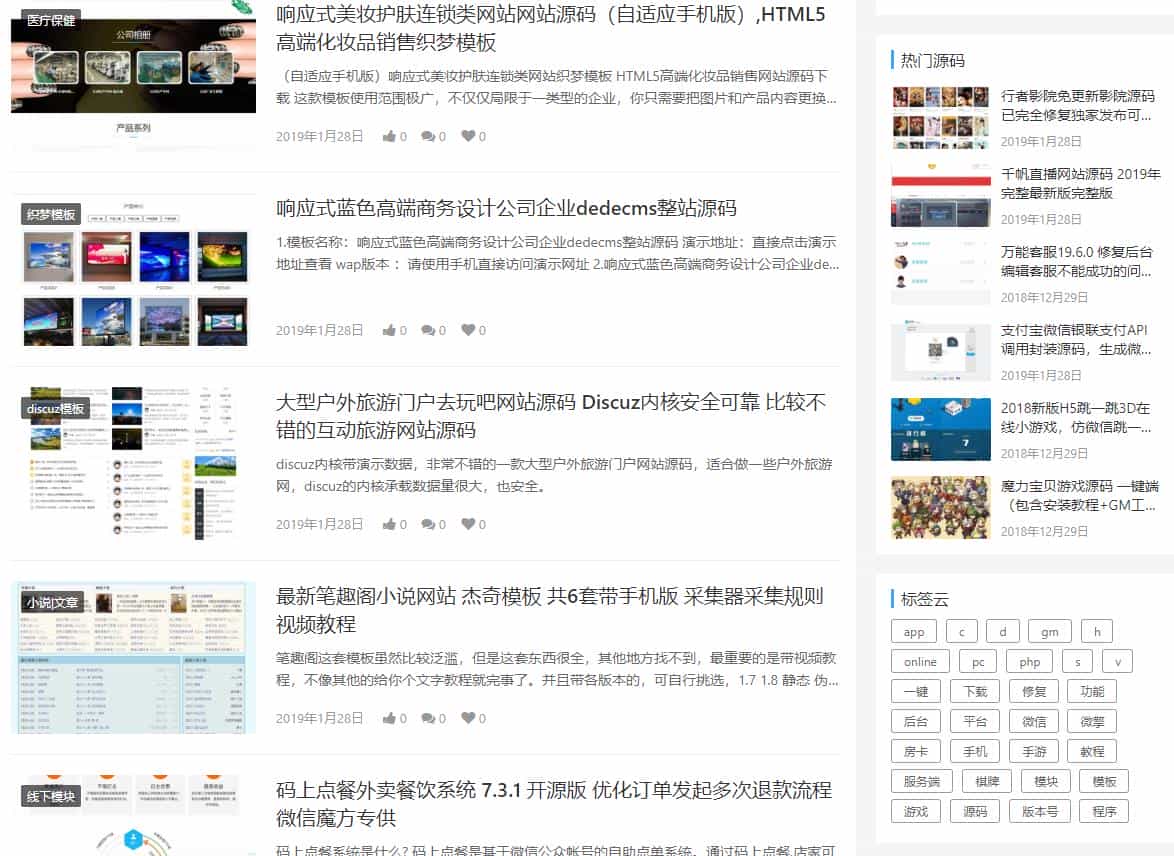Select the php tag in 标签云
Image resolution: width=1174 pixels, height=856 pixels.
tap(1030, 661)
